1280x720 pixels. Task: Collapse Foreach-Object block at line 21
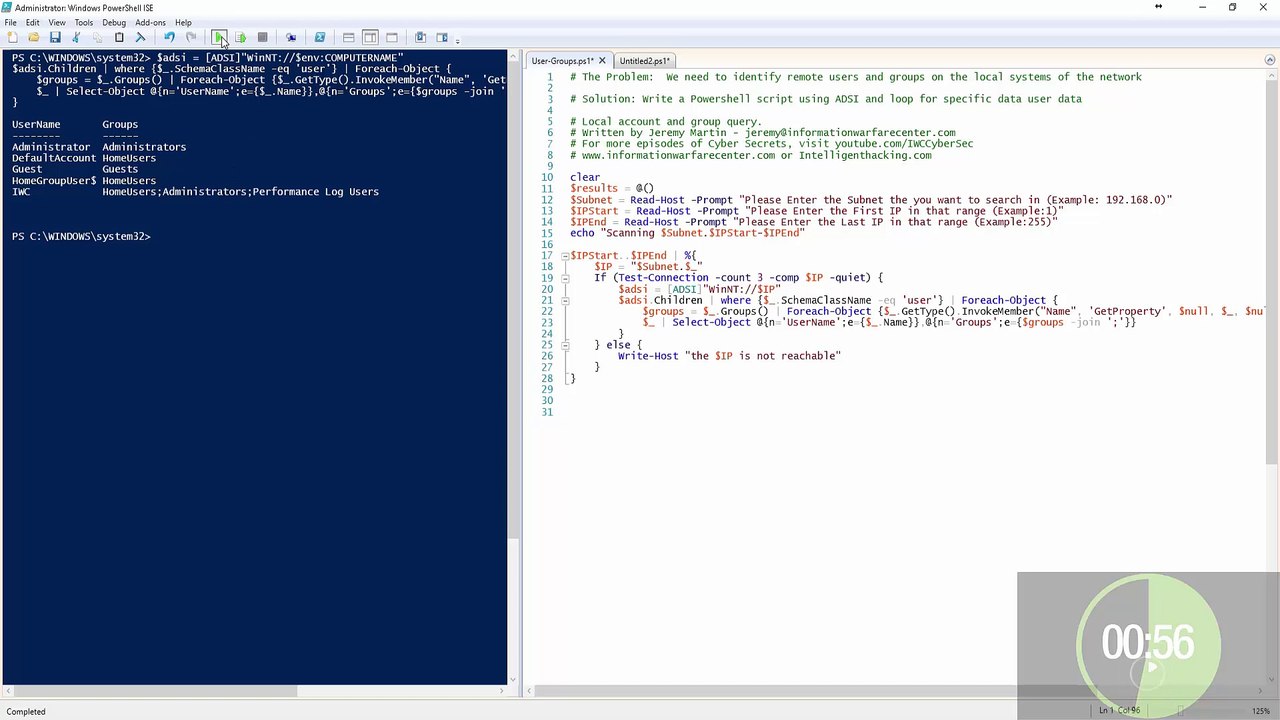tap(565, 300)
